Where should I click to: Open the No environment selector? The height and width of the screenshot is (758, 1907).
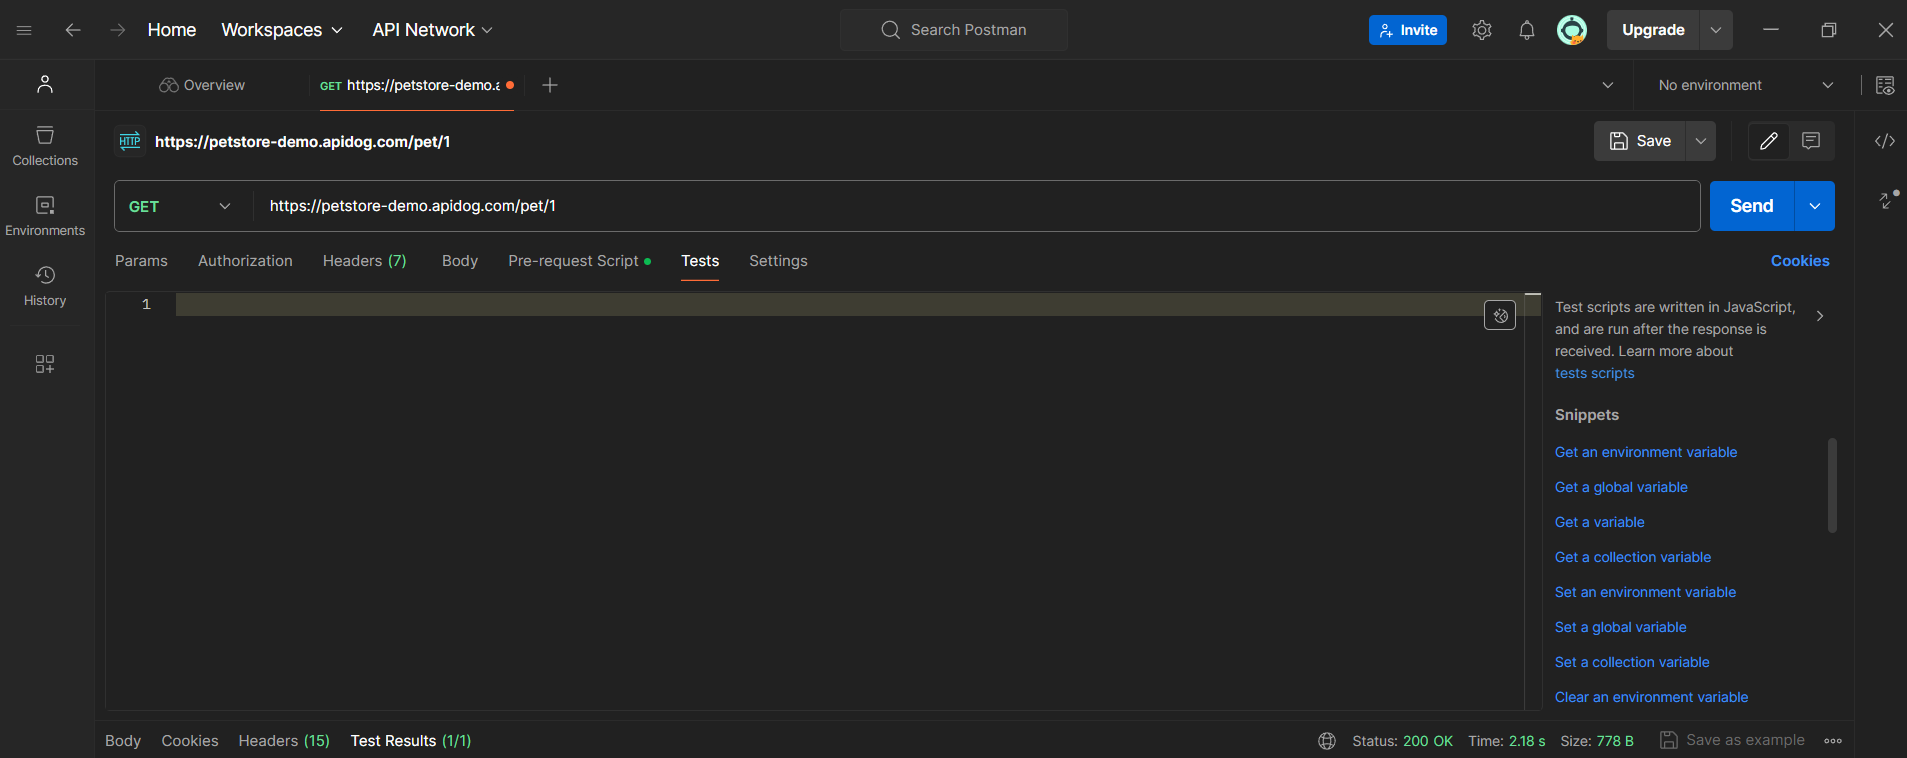pos(1745,85)
